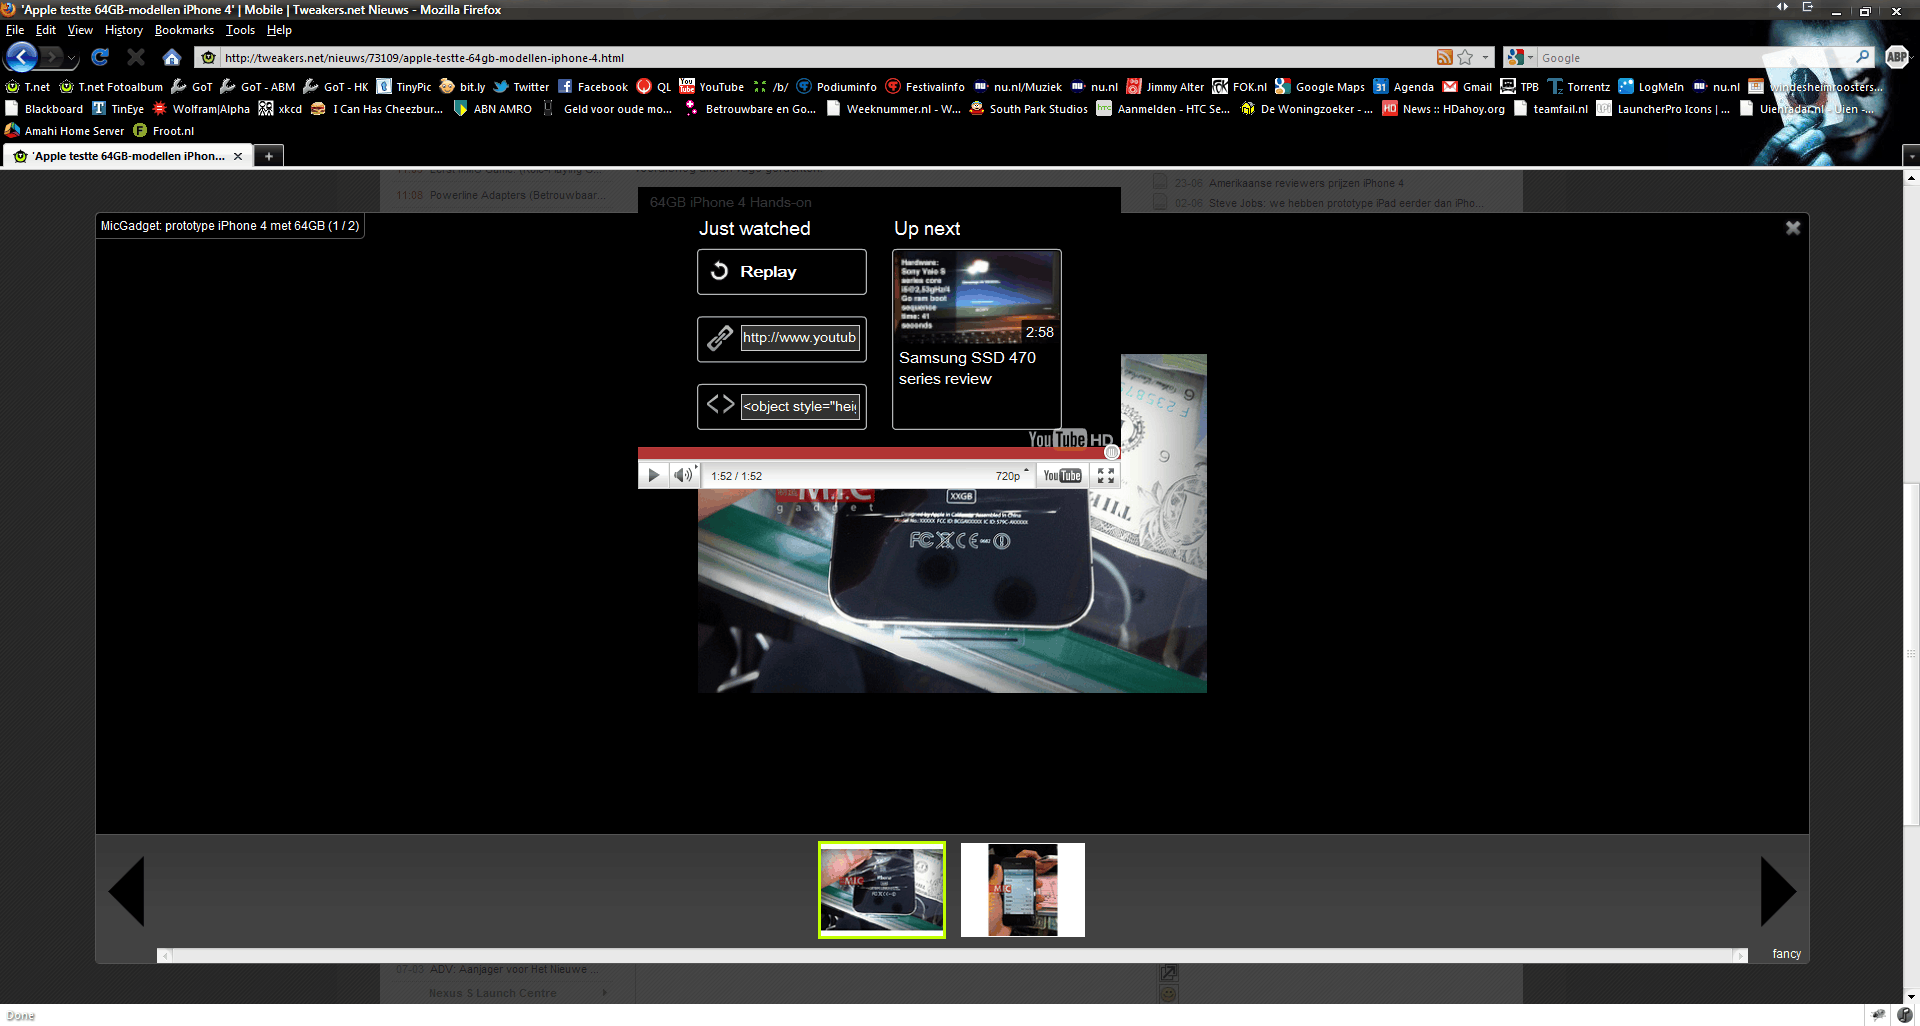
Task: Click the YouTube logo in the player bar
Action: 1062,475
